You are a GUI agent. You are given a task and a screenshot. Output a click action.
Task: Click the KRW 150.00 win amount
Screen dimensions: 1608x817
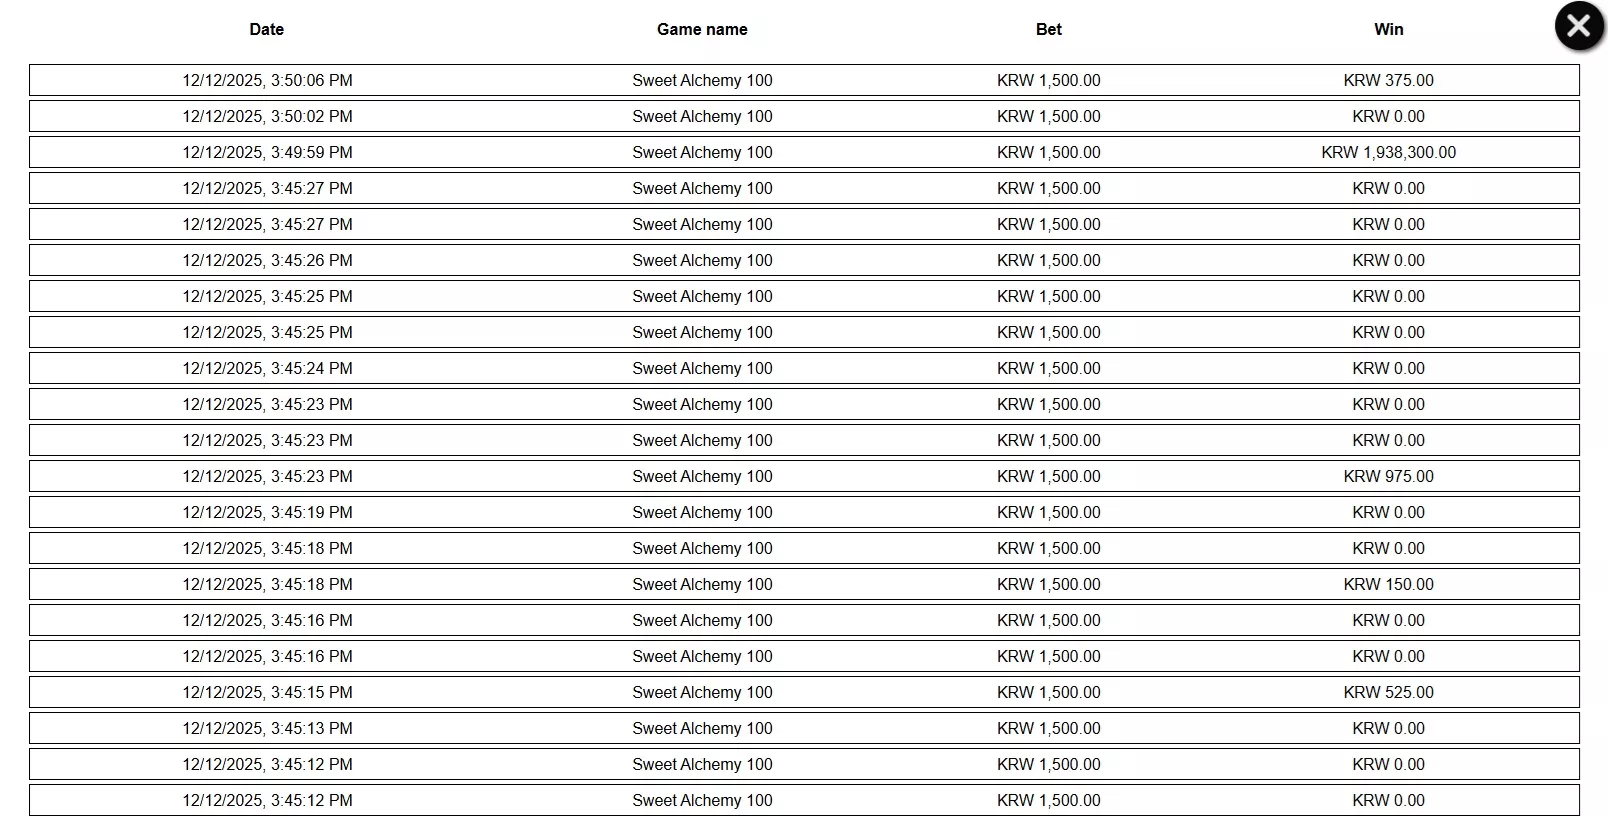(1389, 584)
